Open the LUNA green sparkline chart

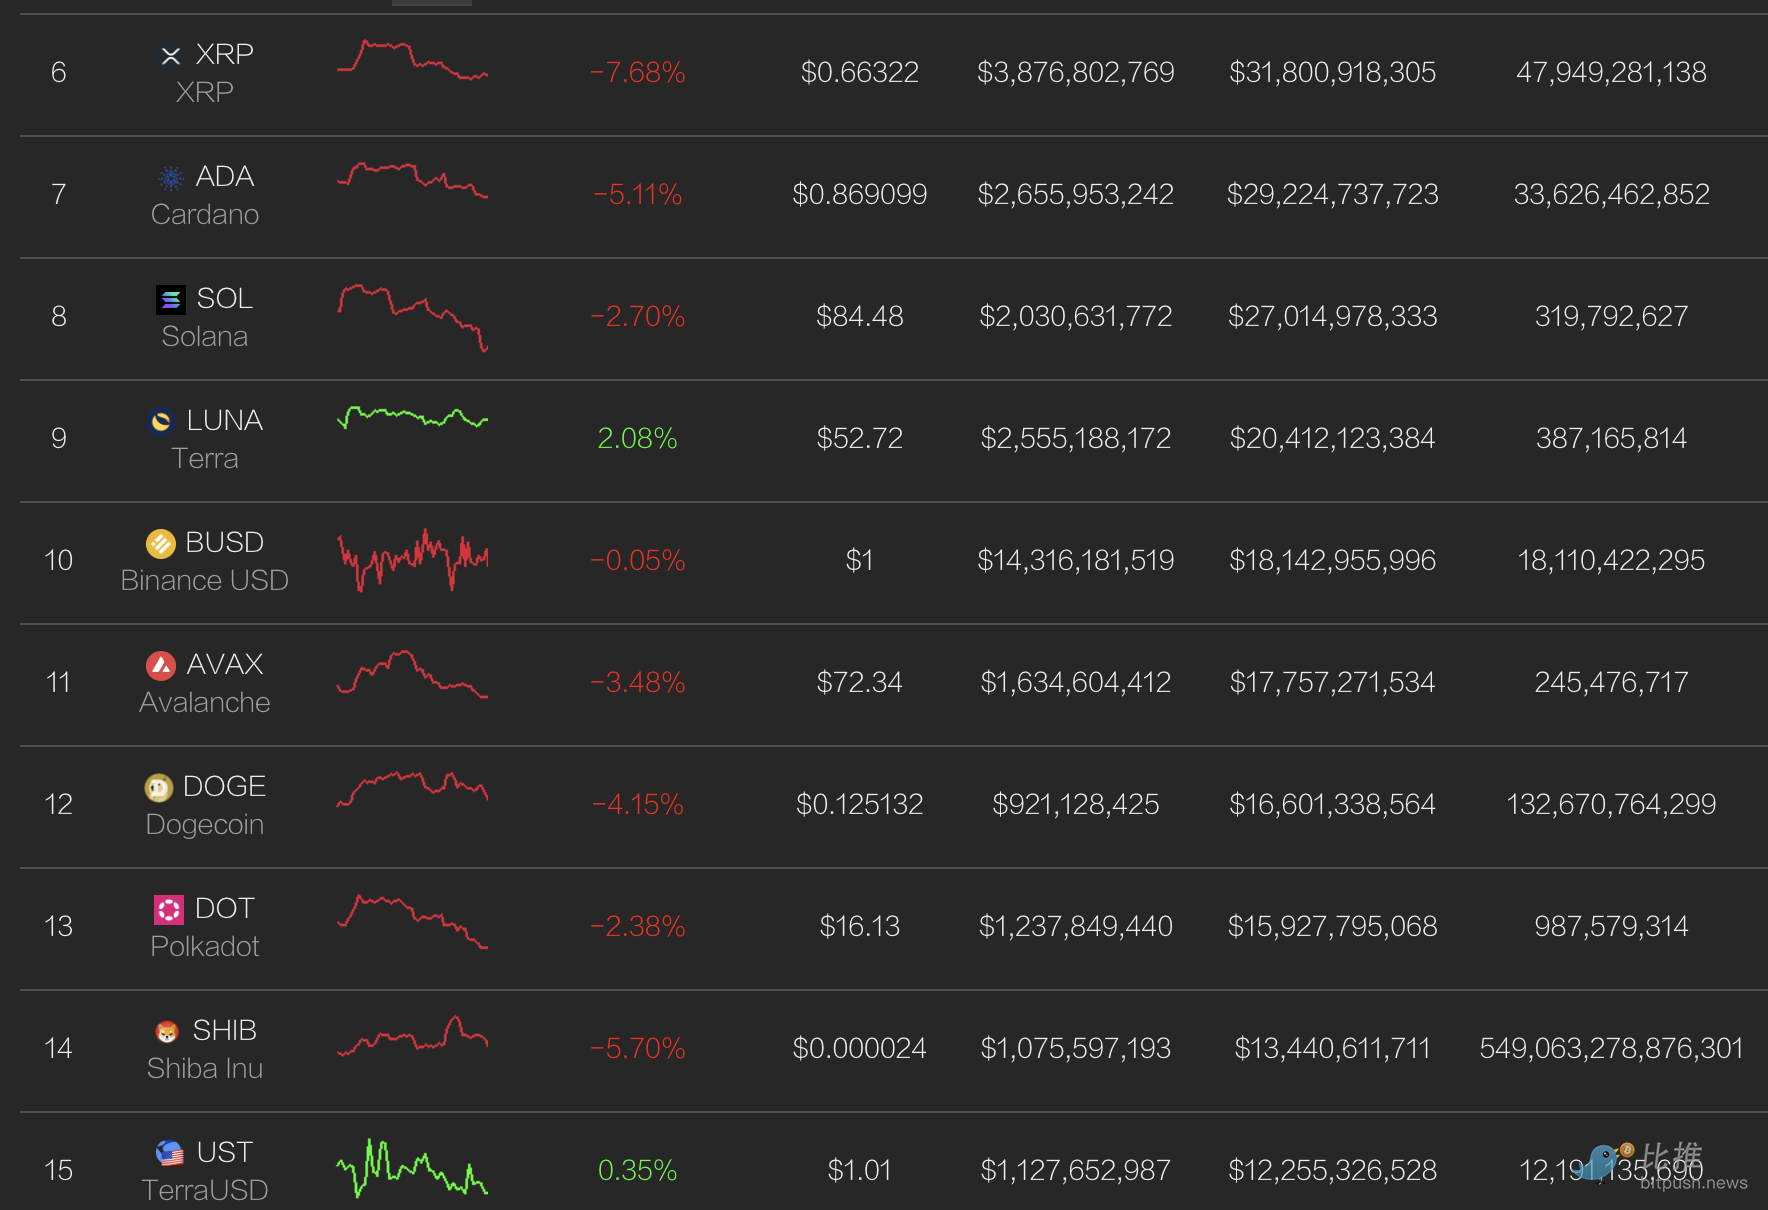412,418
